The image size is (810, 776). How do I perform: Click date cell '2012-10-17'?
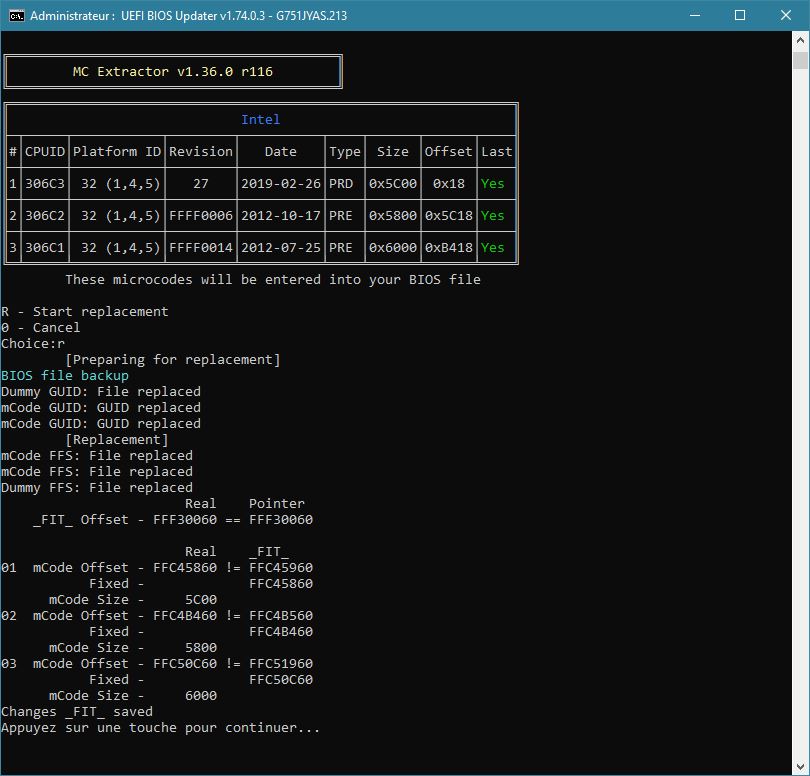(281, 215)
